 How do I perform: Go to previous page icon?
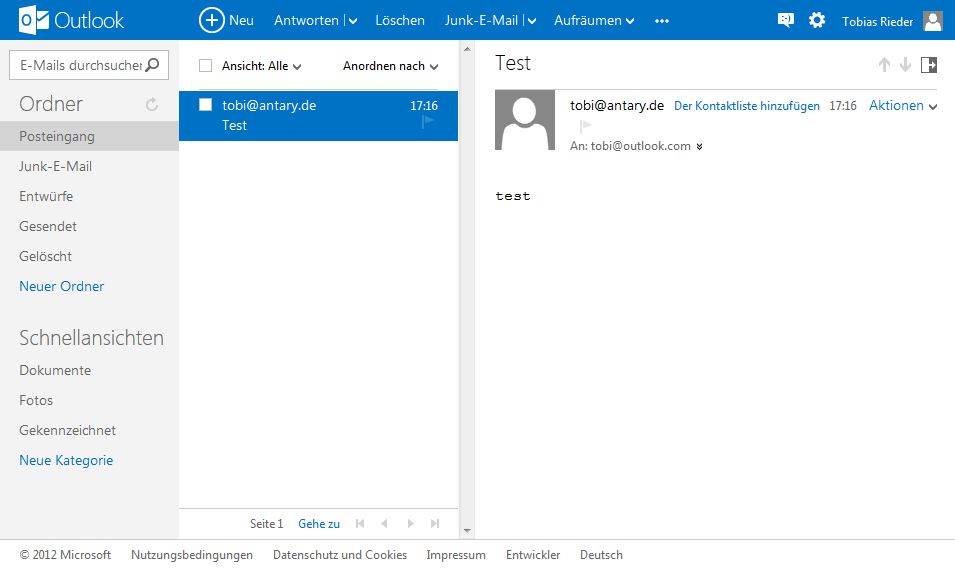click(x=384, y=524)
